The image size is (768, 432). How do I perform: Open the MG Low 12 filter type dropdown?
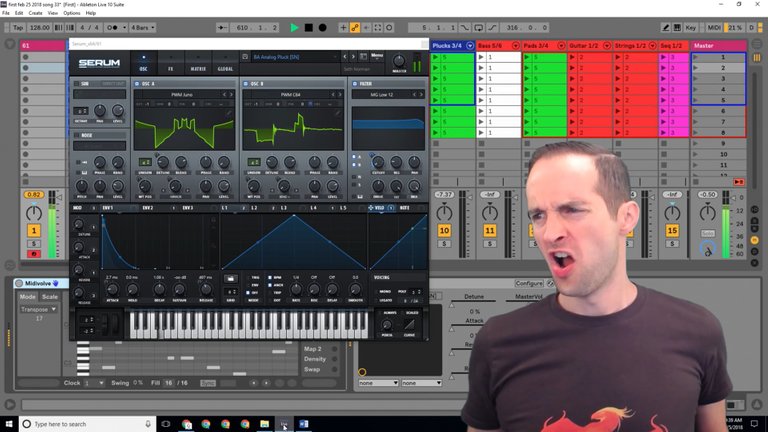382,95
